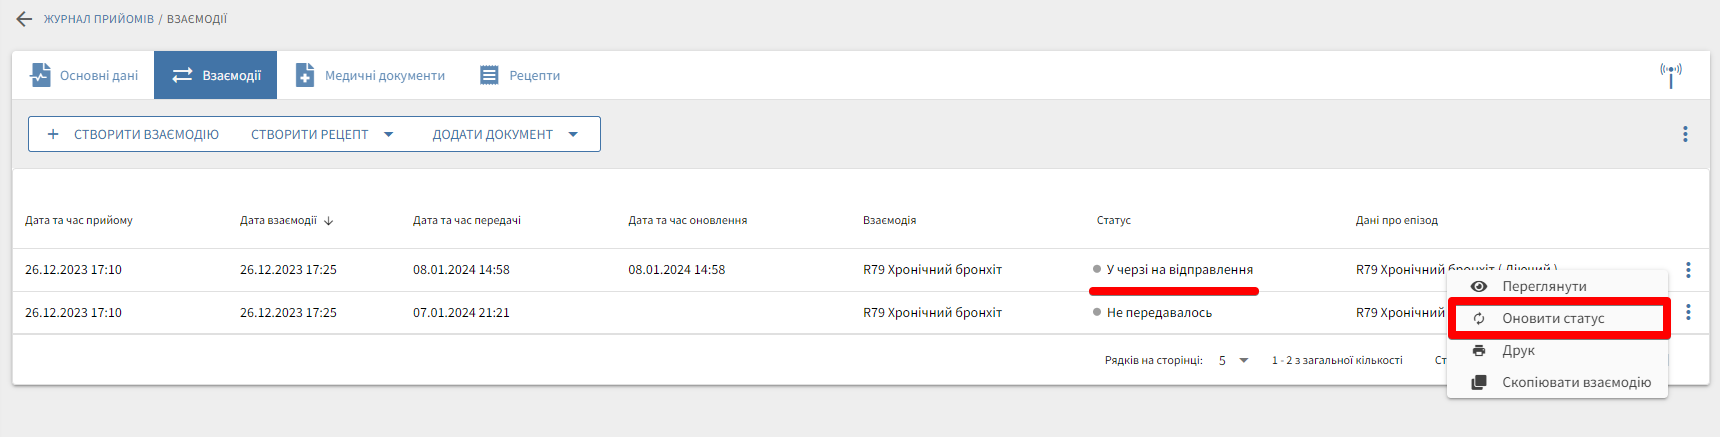Sort by Дата взаємодії arrow icon
The height and width of the screenshot is (437, 1720).
(329, 221)
